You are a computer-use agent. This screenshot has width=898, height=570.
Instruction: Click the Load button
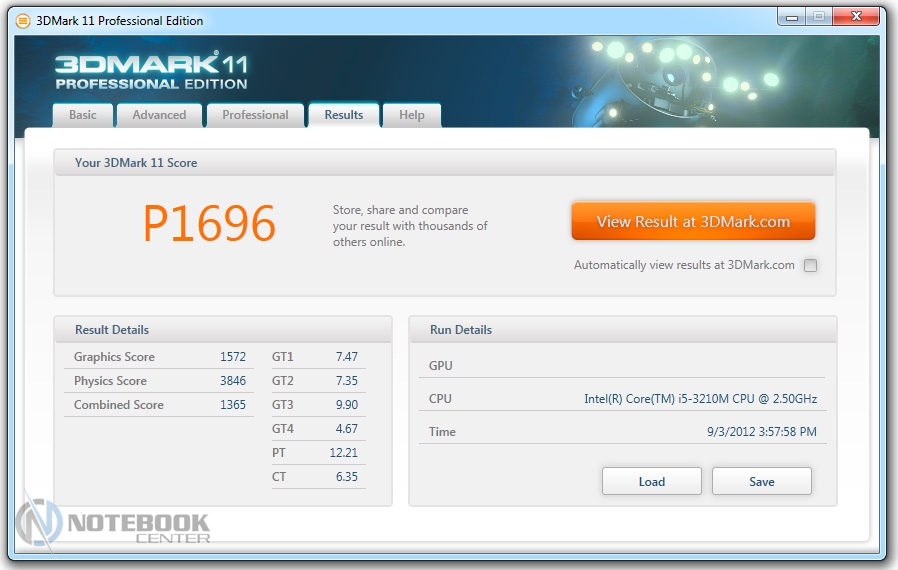coord(652,481)
